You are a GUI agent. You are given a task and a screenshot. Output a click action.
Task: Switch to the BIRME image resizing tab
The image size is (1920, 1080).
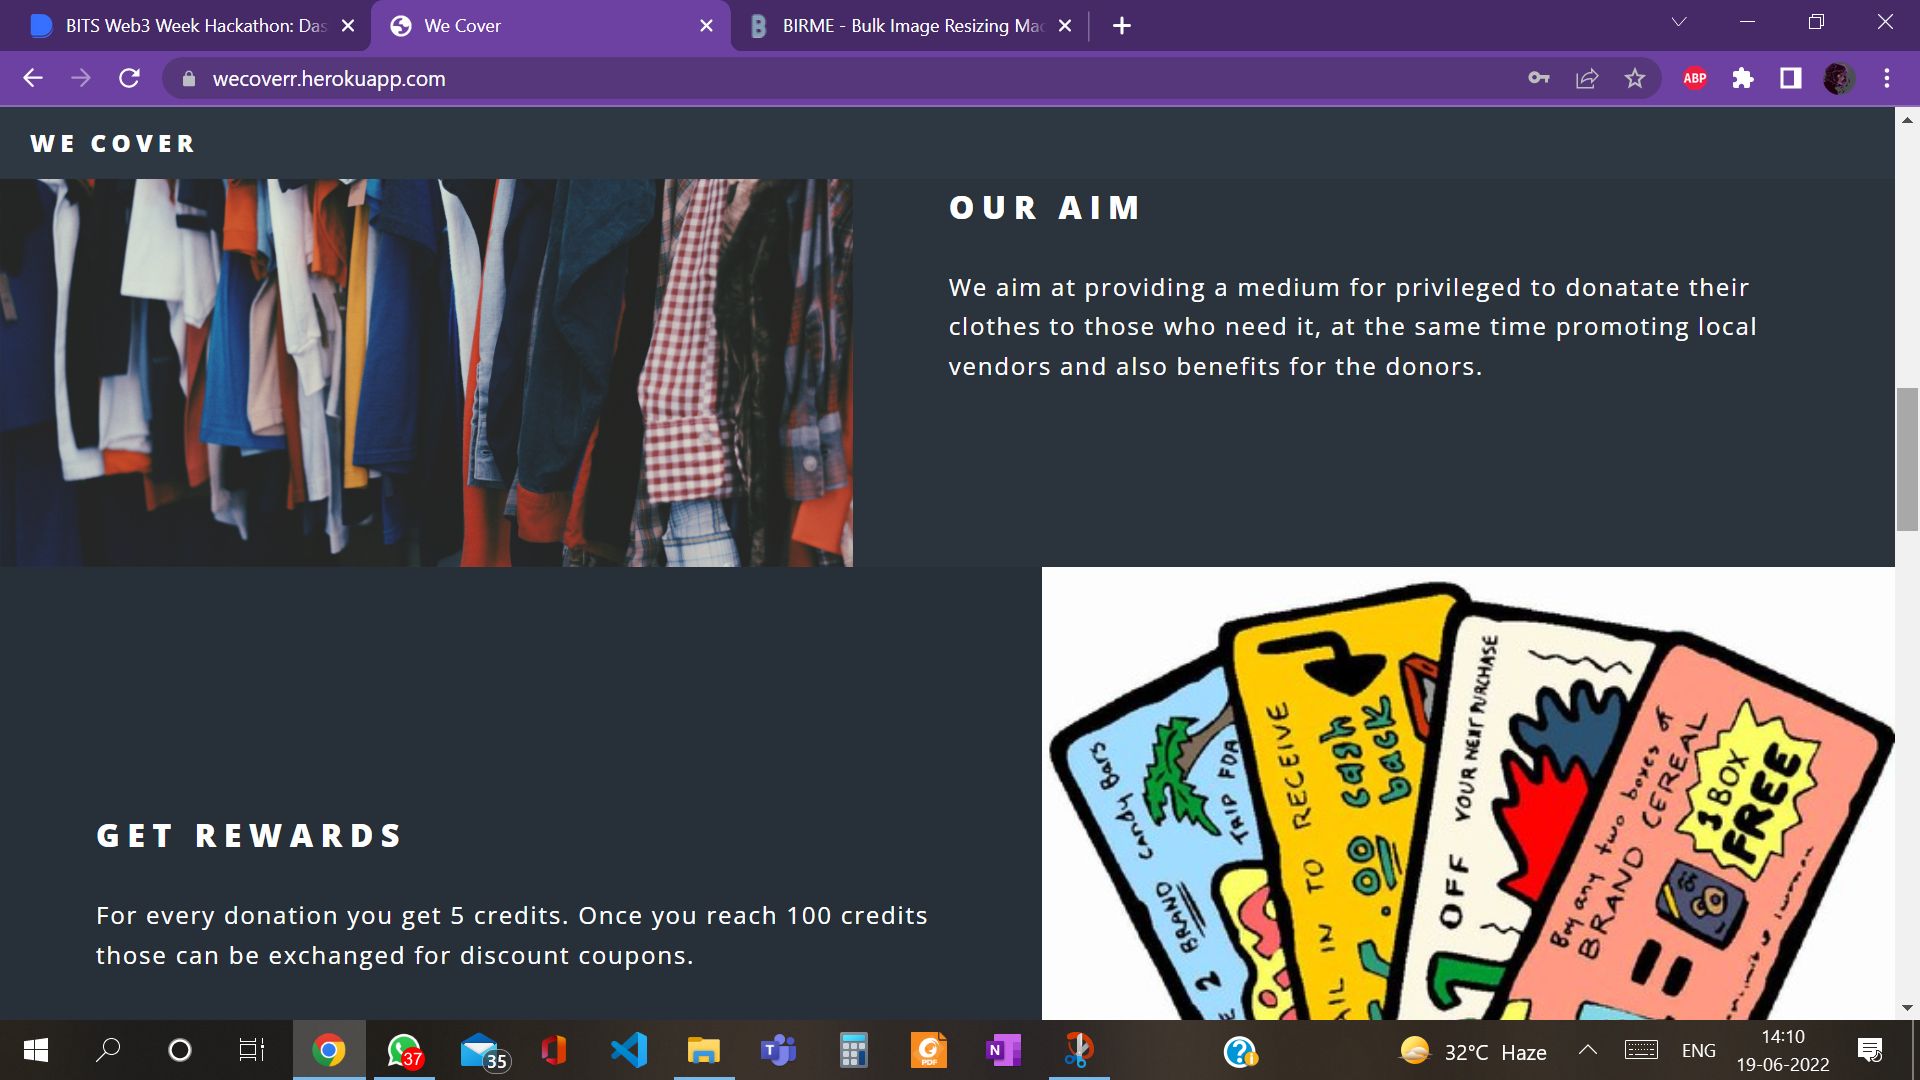905,26
